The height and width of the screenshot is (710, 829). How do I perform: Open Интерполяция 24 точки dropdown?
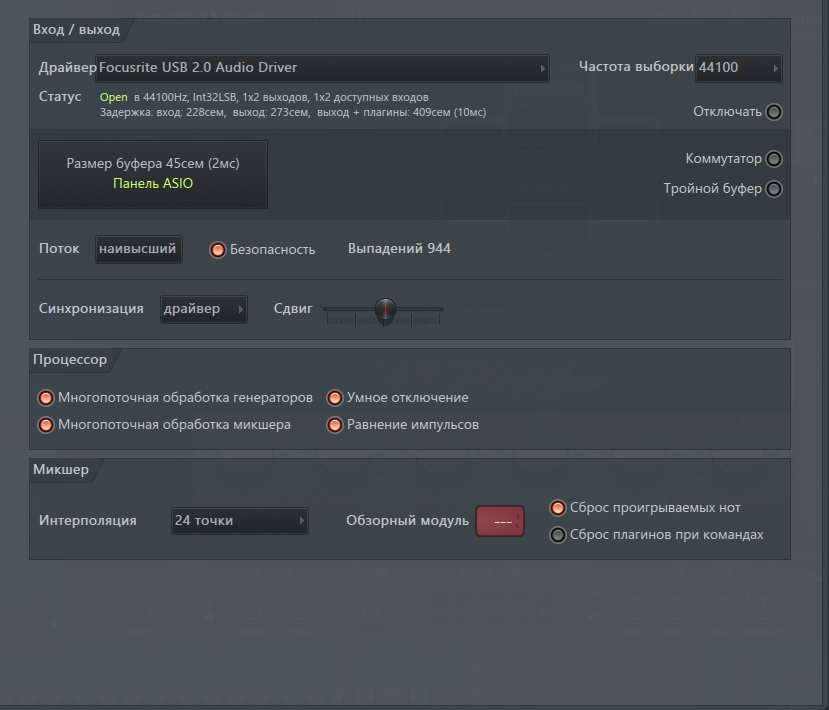(239, 521)
